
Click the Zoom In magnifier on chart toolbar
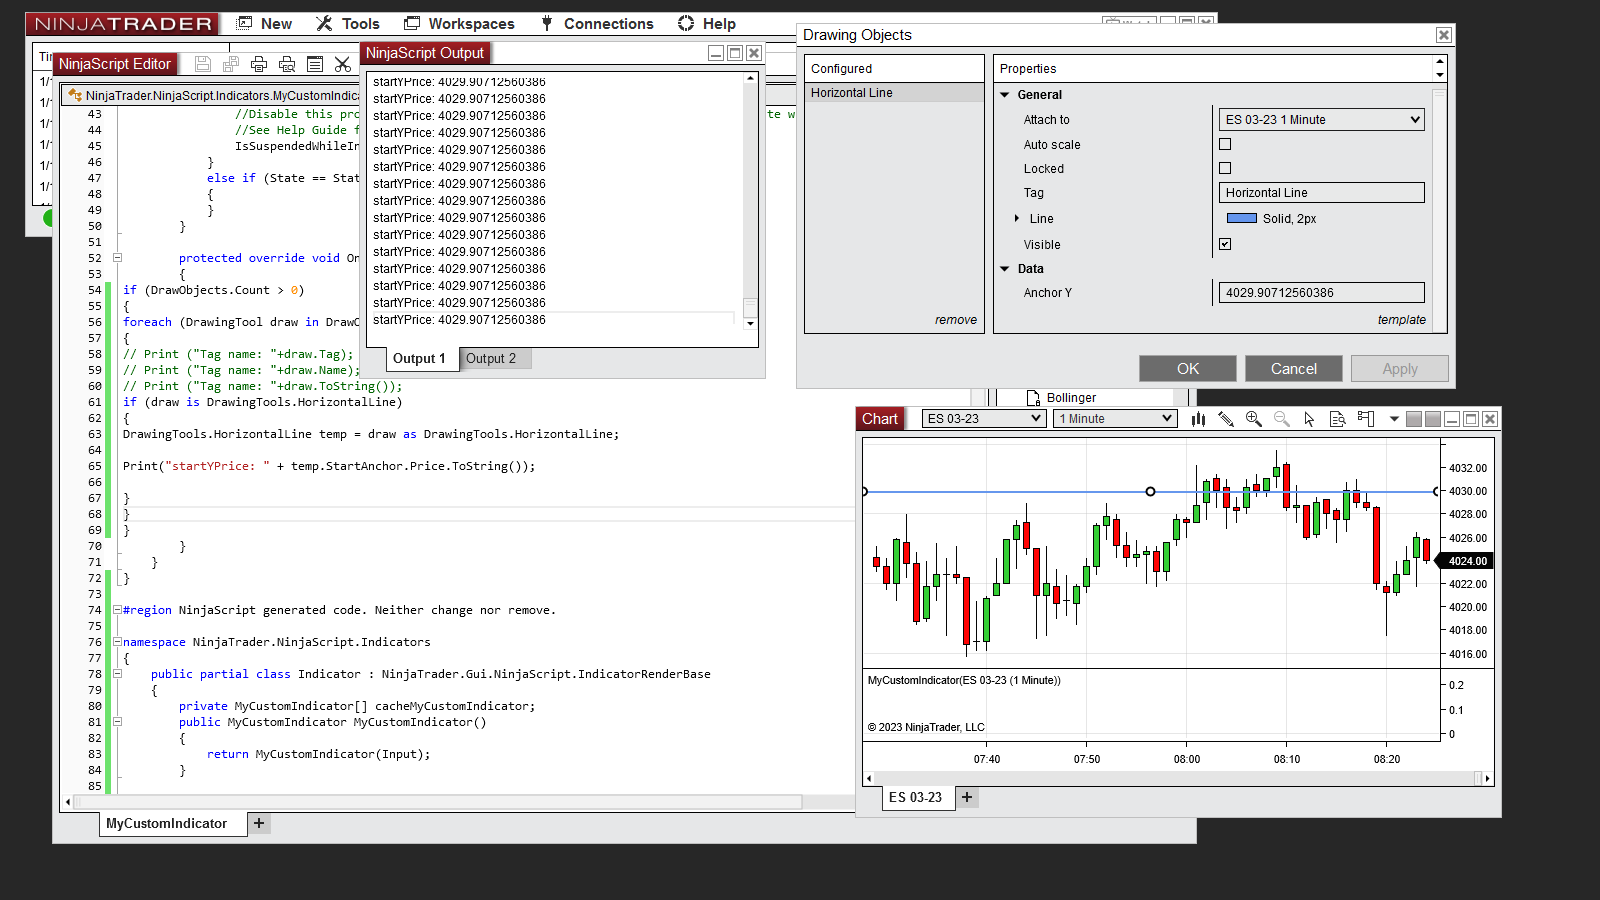(x=1254, y=419)
